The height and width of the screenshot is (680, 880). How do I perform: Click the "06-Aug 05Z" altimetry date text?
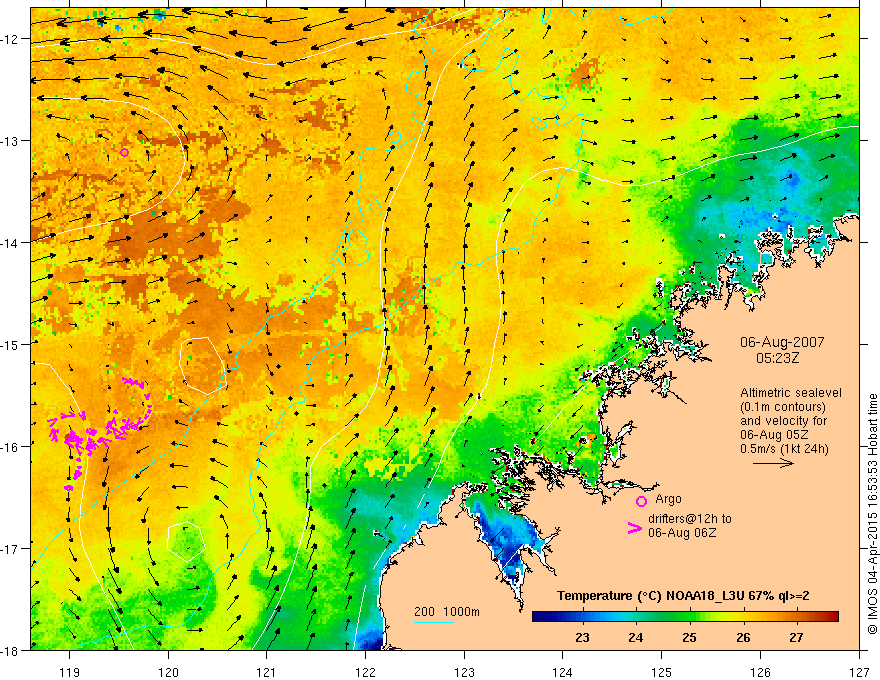(774, 435)
